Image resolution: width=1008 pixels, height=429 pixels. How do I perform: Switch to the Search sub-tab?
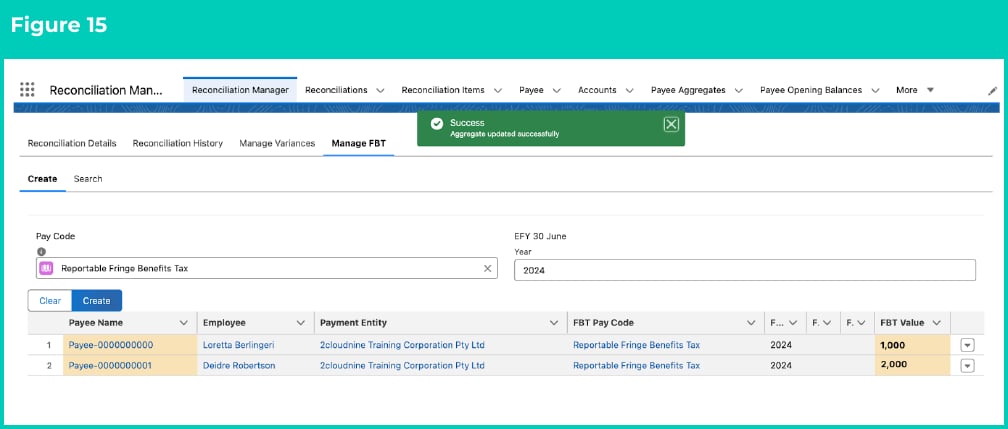(88, 179)
